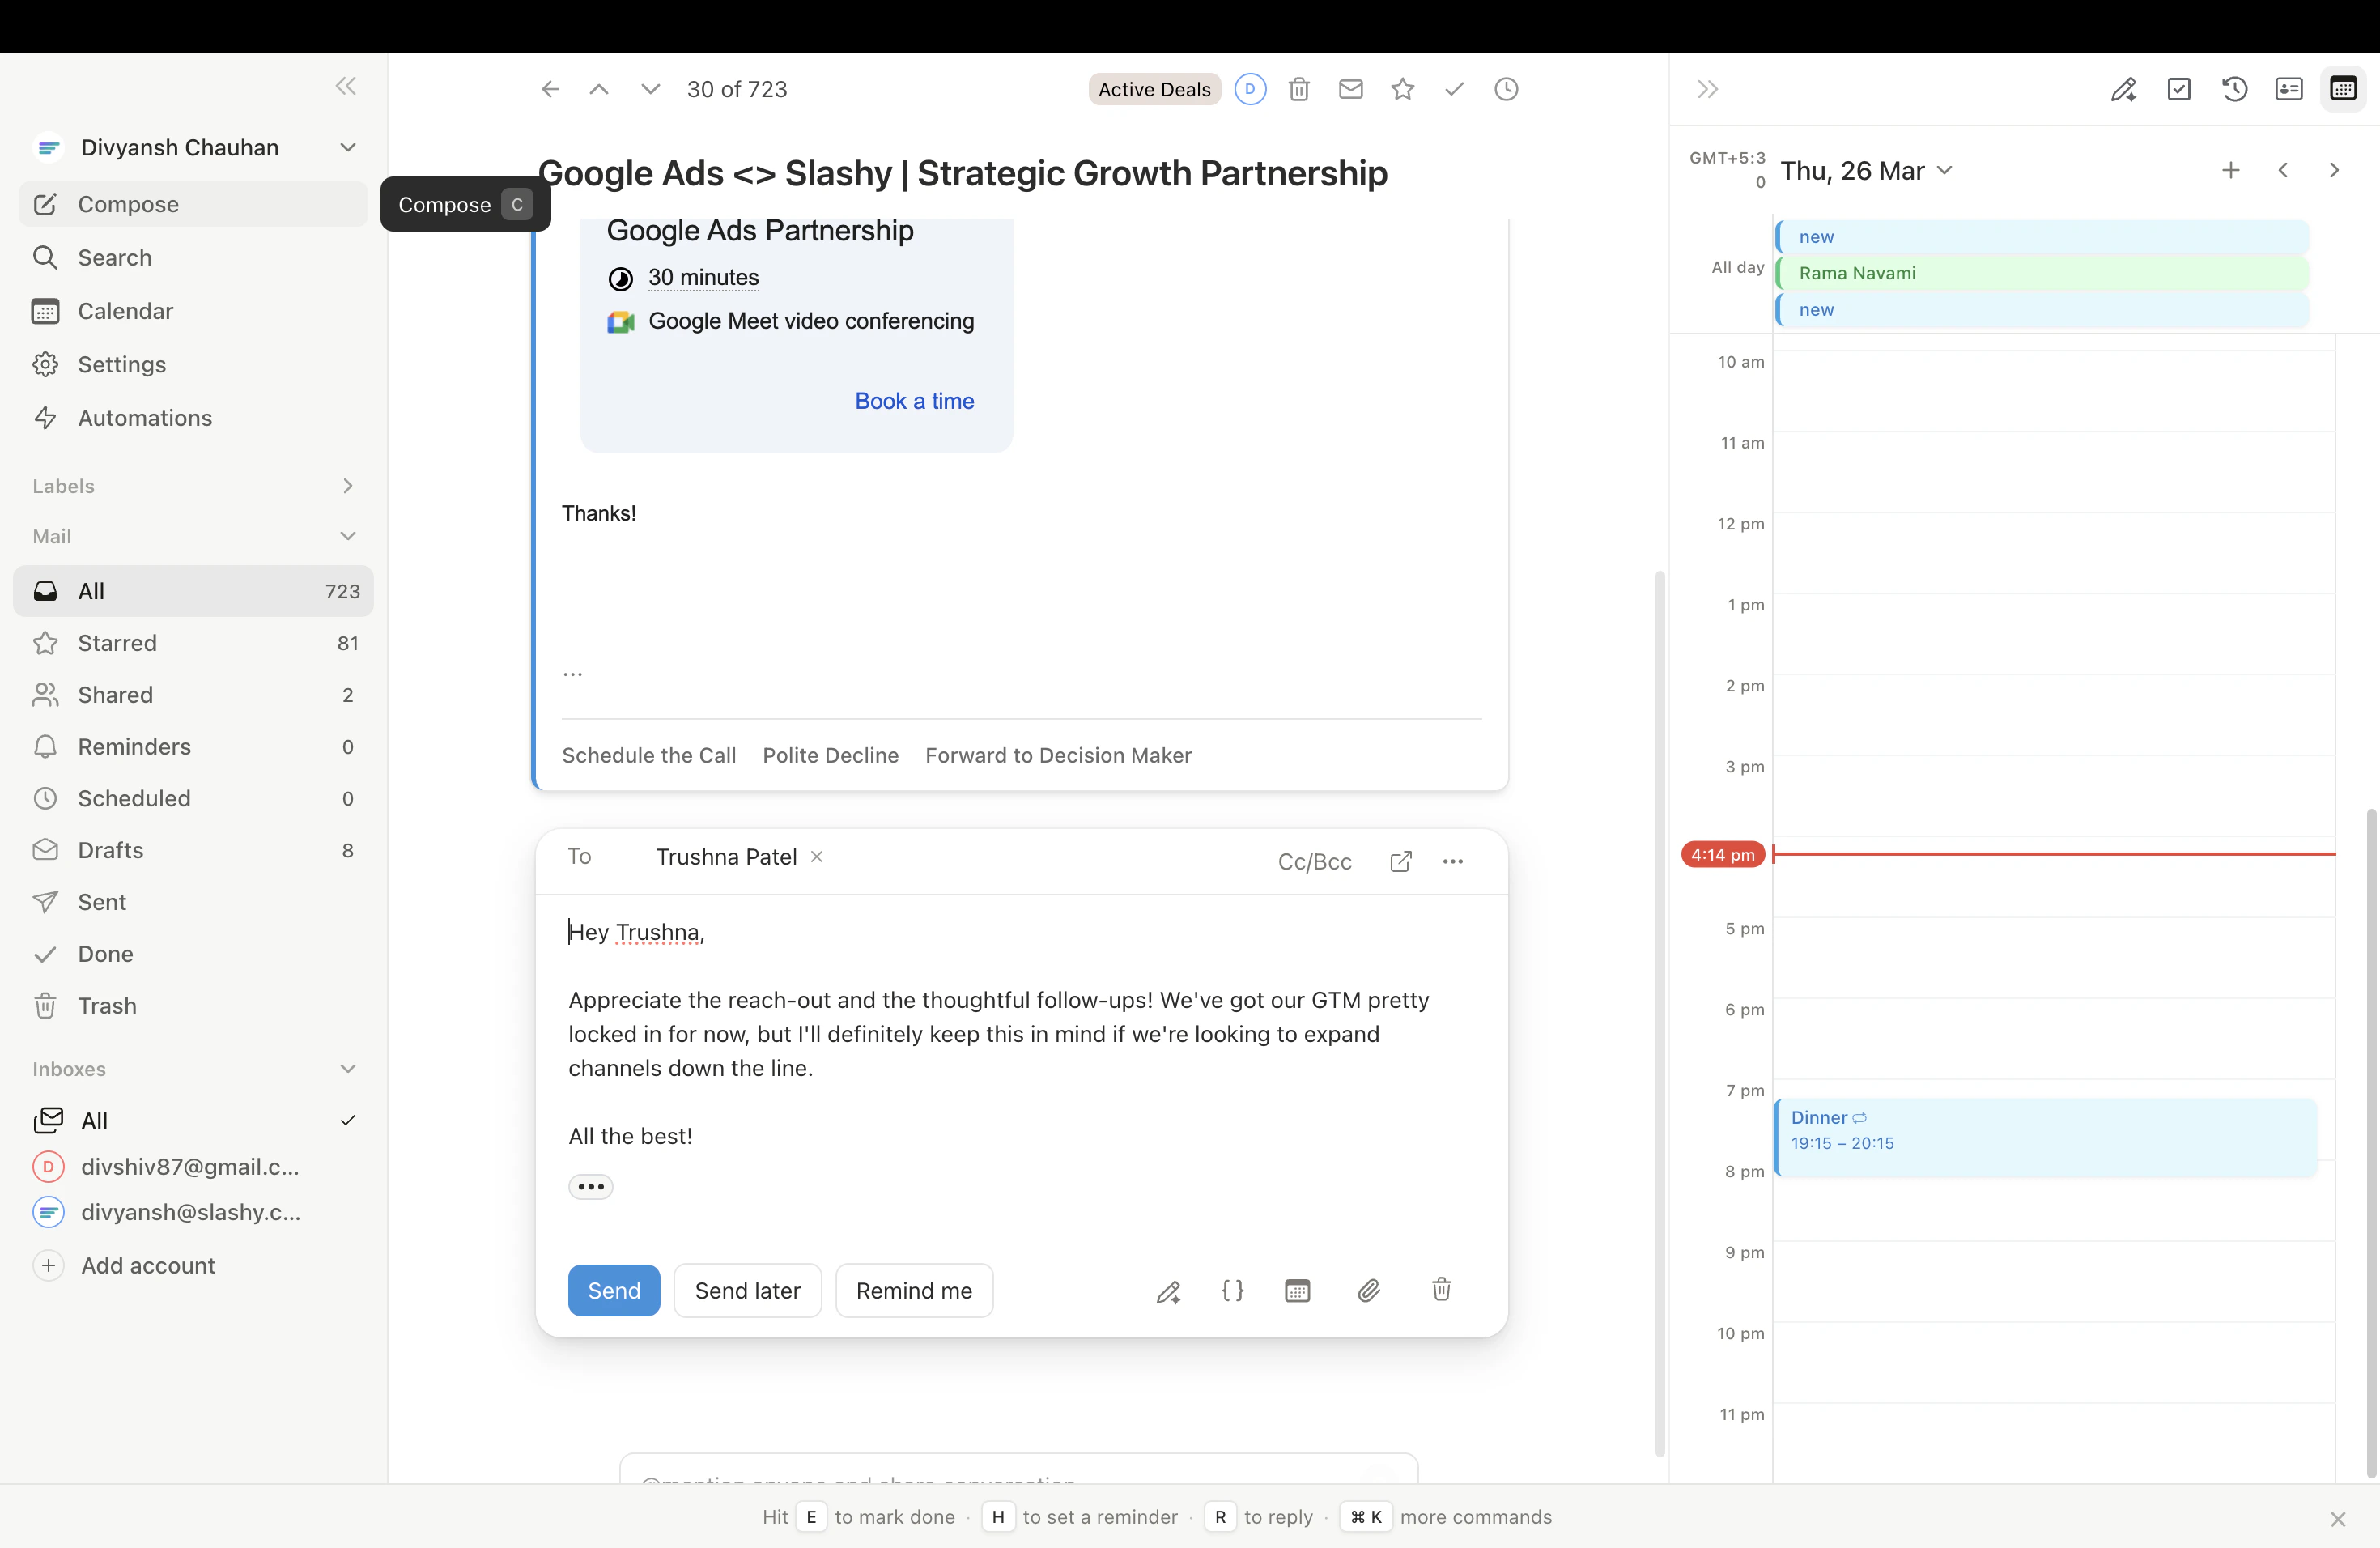Star the current conversation

(x=1402, y=89)
